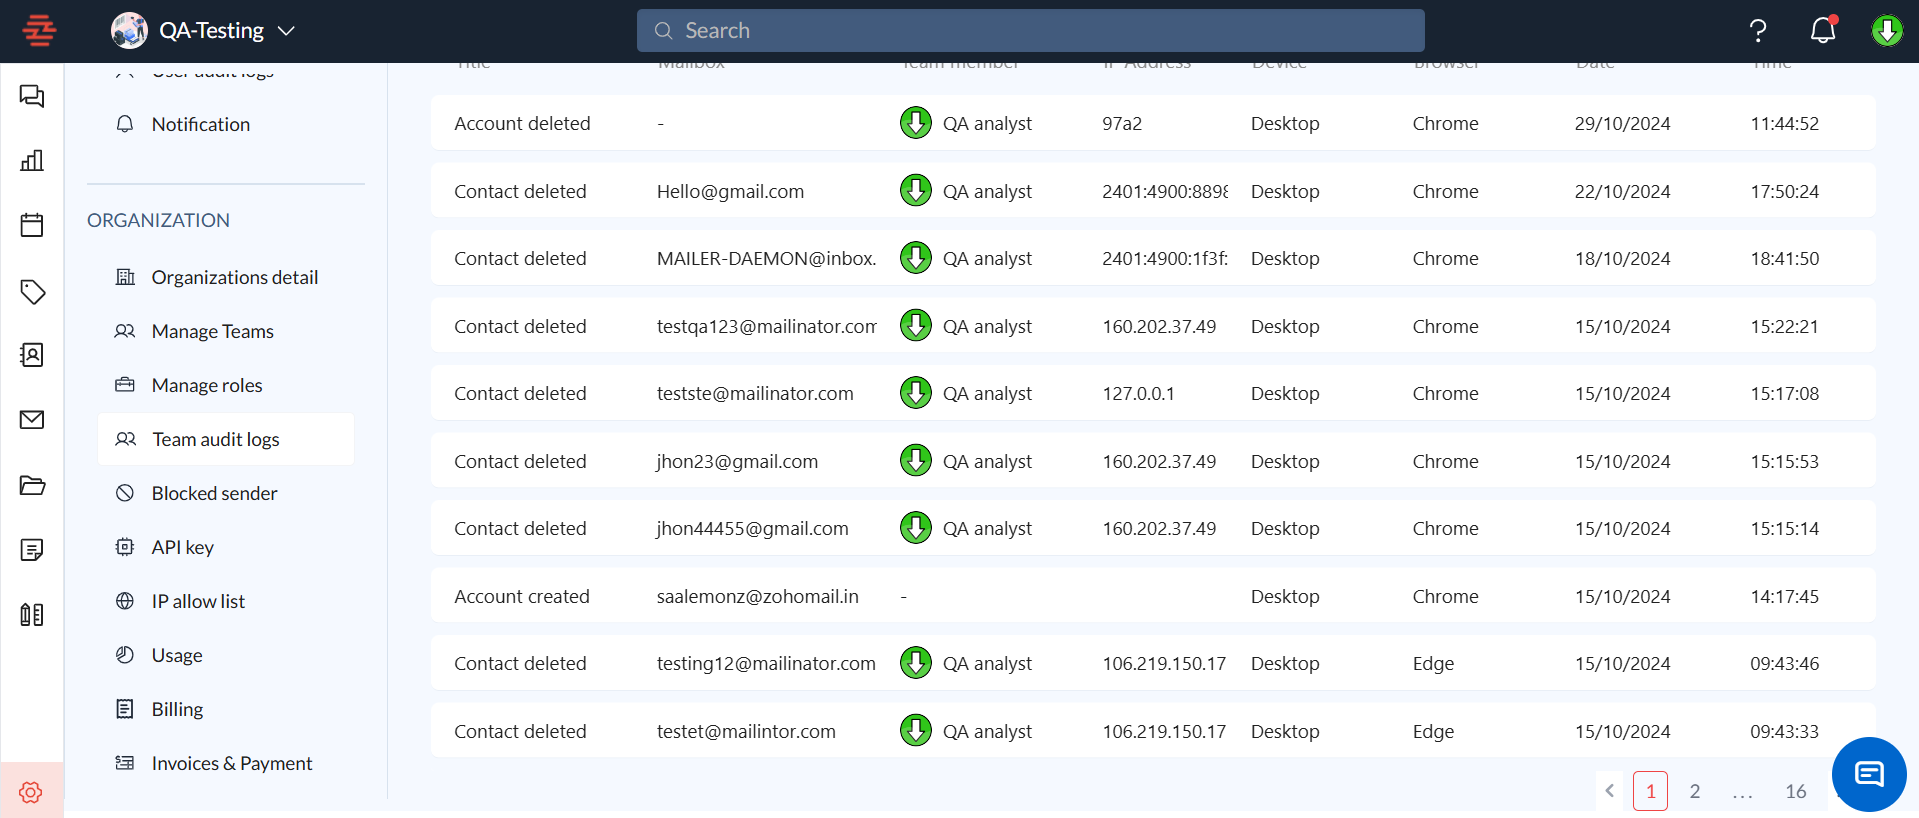Click the mail envelope icon in sidebar
The image size is (1919, 818).
[x=32, y=420]
